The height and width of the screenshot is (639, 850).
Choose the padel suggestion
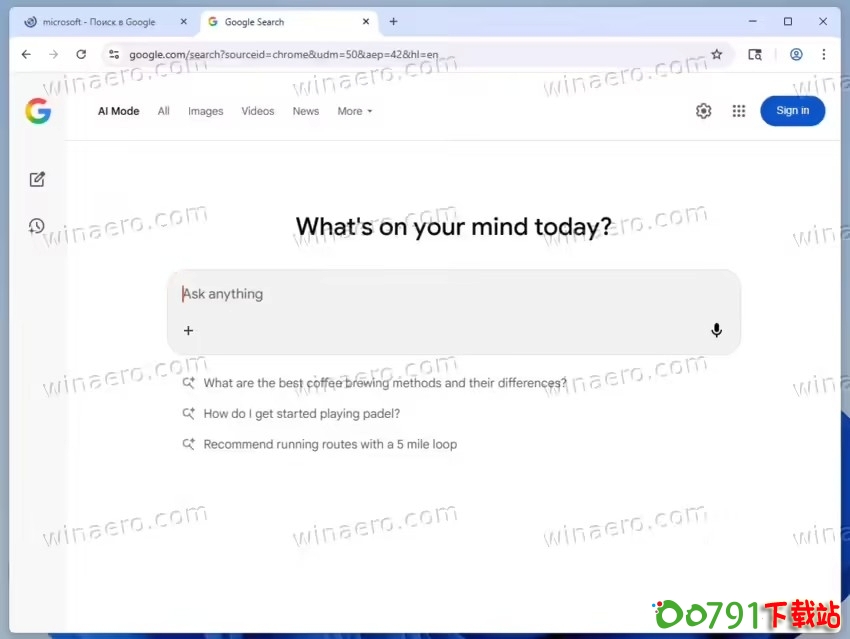(301, 414)
